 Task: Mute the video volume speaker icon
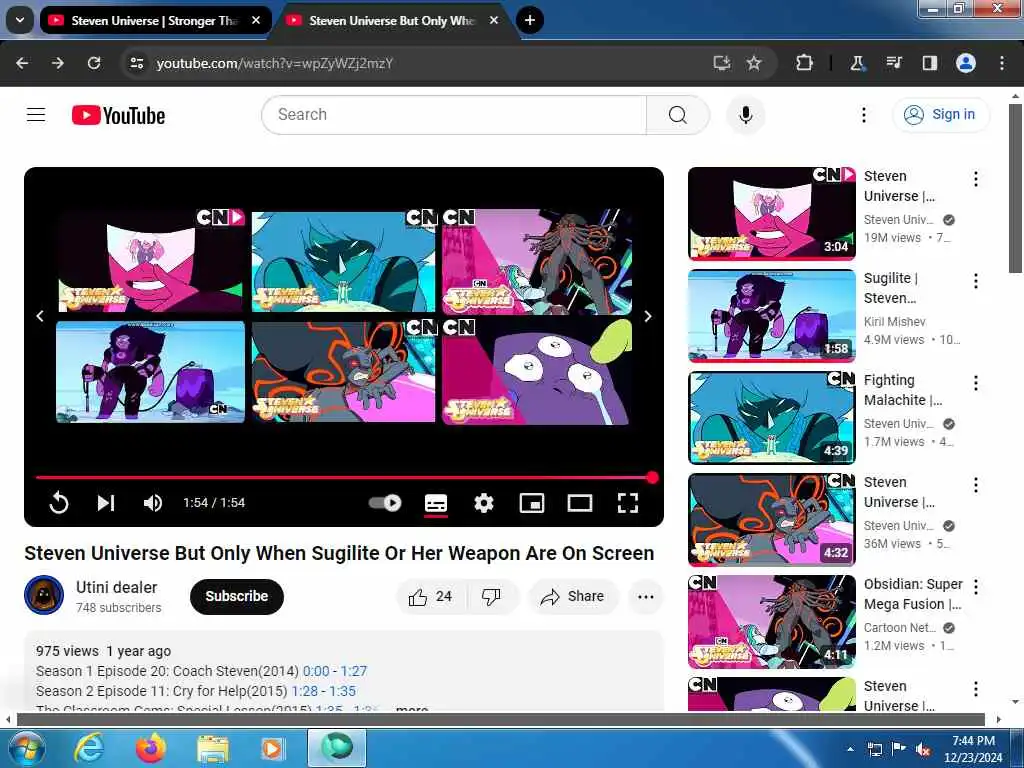click(152, 503)
